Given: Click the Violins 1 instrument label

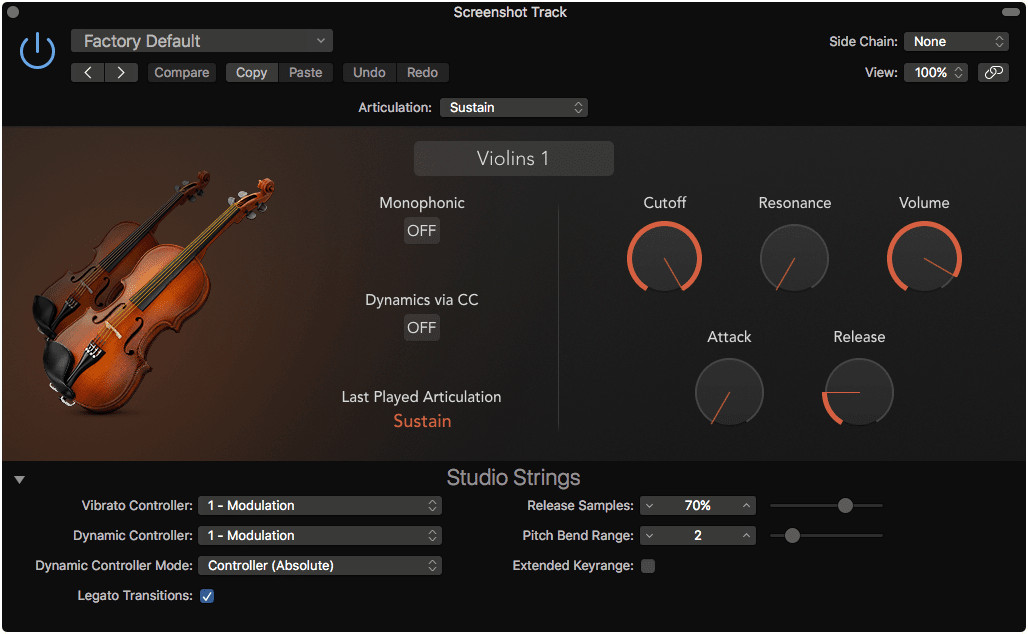Looking at the screenshot, I should click(513, 158).
